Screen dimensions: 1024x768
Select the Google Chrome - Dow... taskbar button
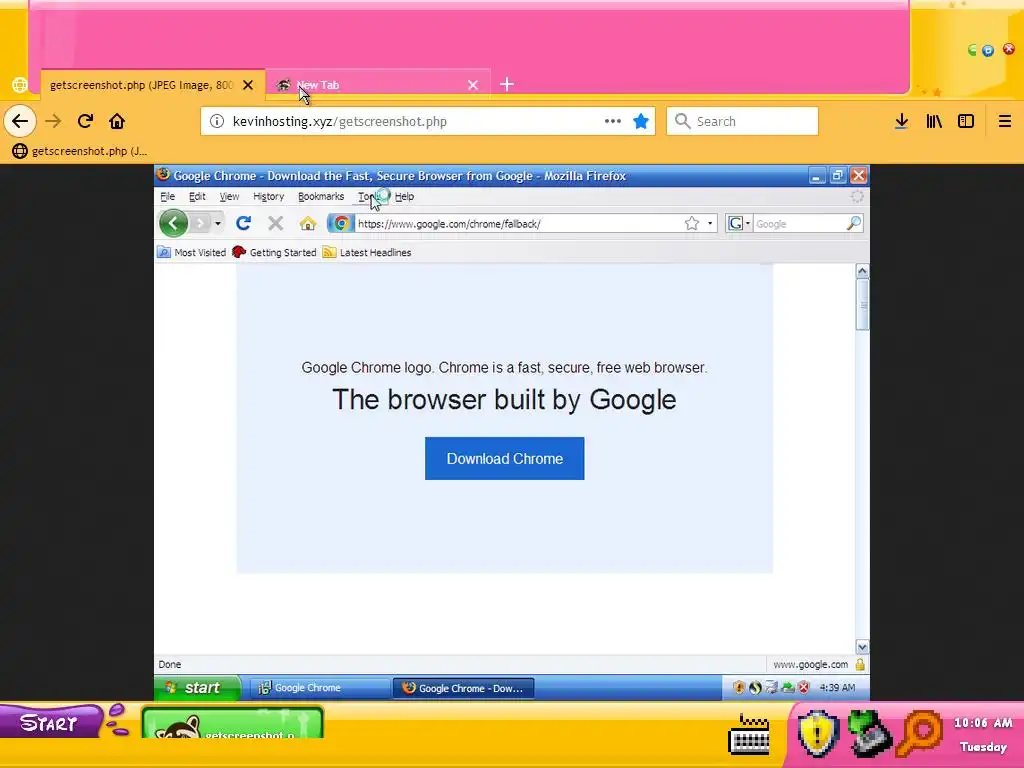click(464, 688)
